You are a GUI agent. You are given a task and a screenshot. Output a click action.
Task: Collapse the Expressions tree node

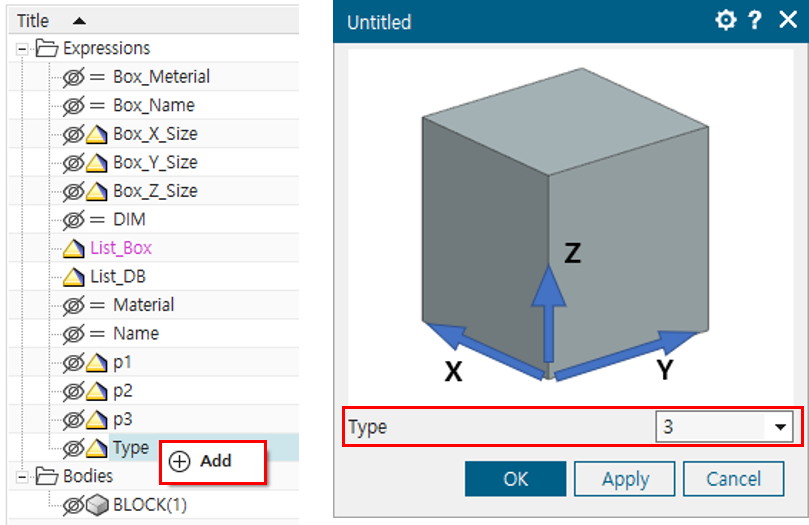(x=22, y=48)
